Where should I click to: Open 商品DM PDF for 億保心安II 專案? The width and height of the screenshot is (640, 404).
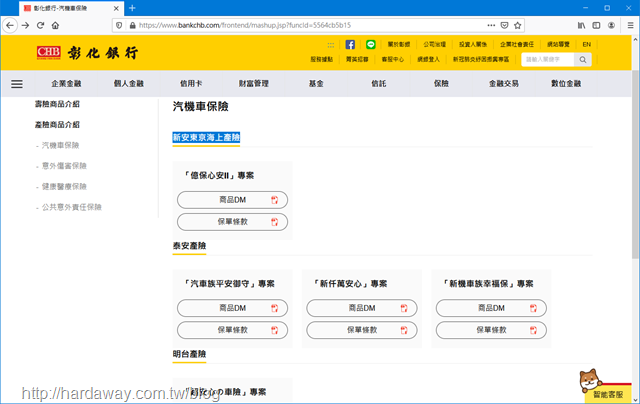click(x=232, y=200)
